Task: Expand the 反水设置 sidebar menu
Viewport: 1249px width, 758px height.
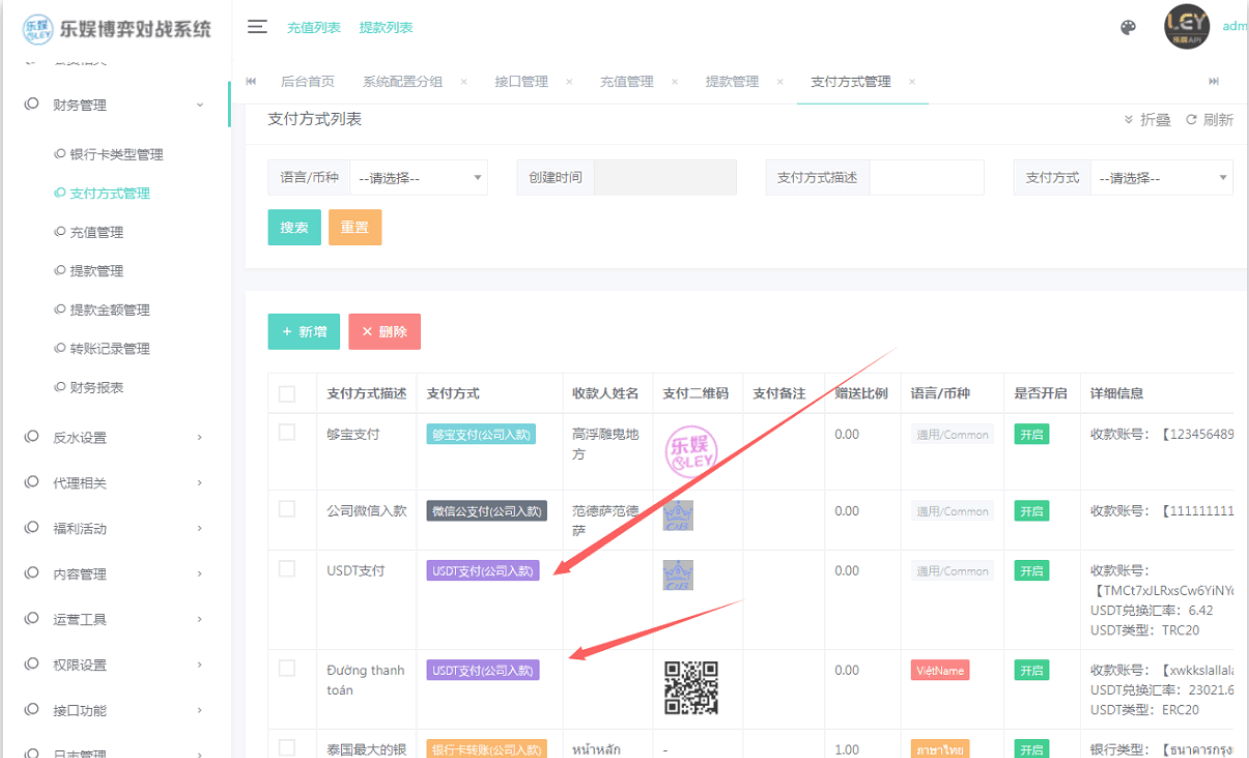Action: [115, 437]
